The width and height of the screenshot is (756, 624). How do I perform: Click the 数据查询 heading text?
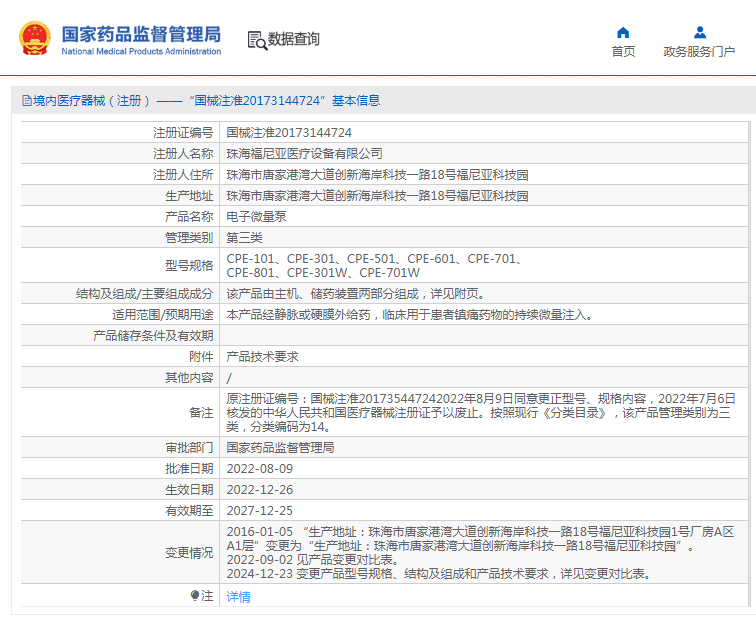[294, 39]
